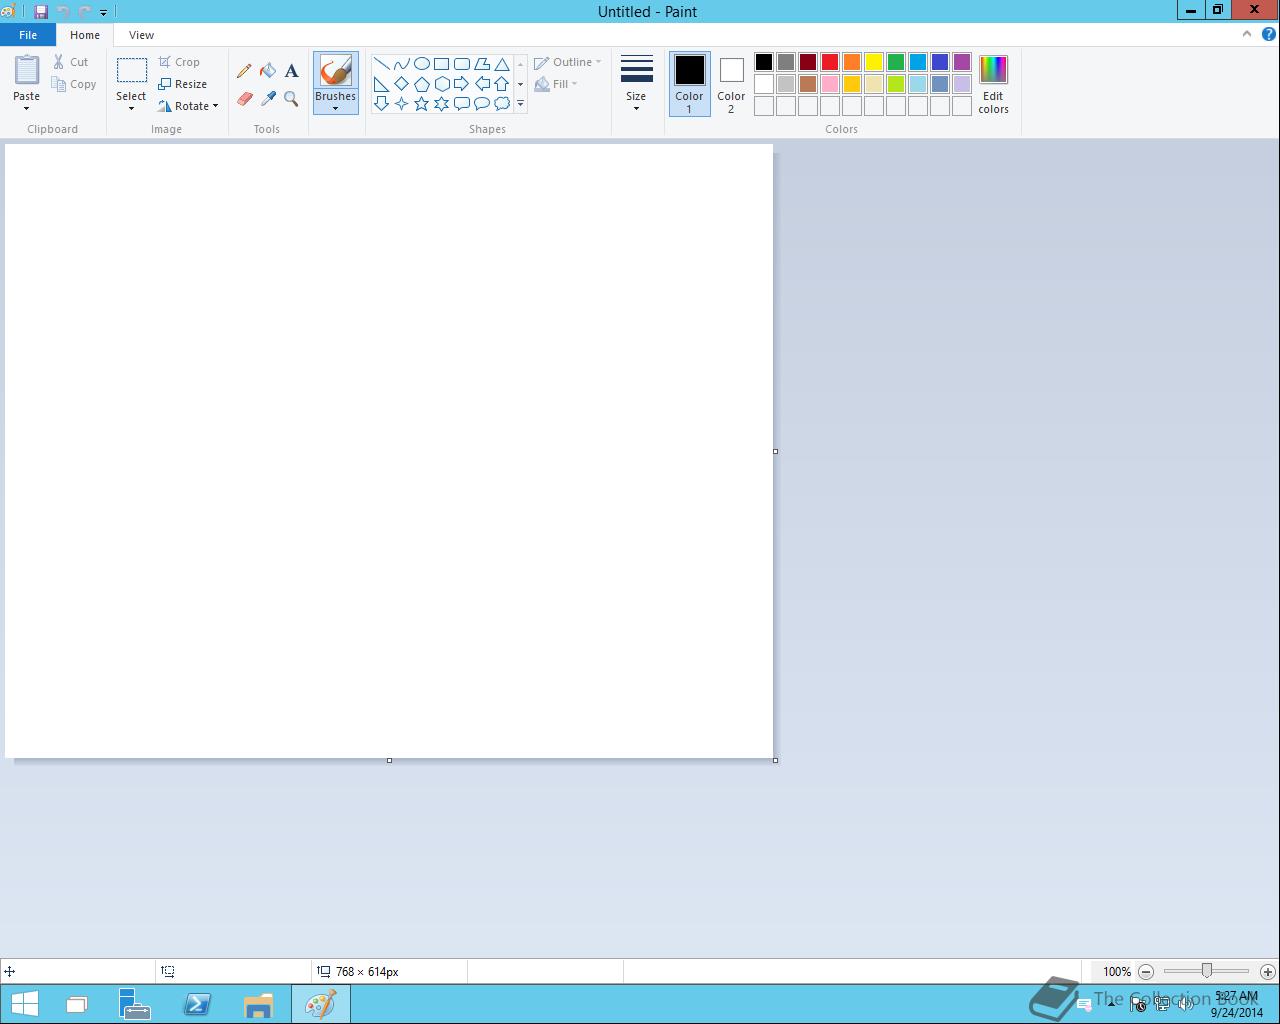The height and width of the screenshot is (1024, 1280).
Task: Choose the Brushes tool icon
Action: pos(335,71)
